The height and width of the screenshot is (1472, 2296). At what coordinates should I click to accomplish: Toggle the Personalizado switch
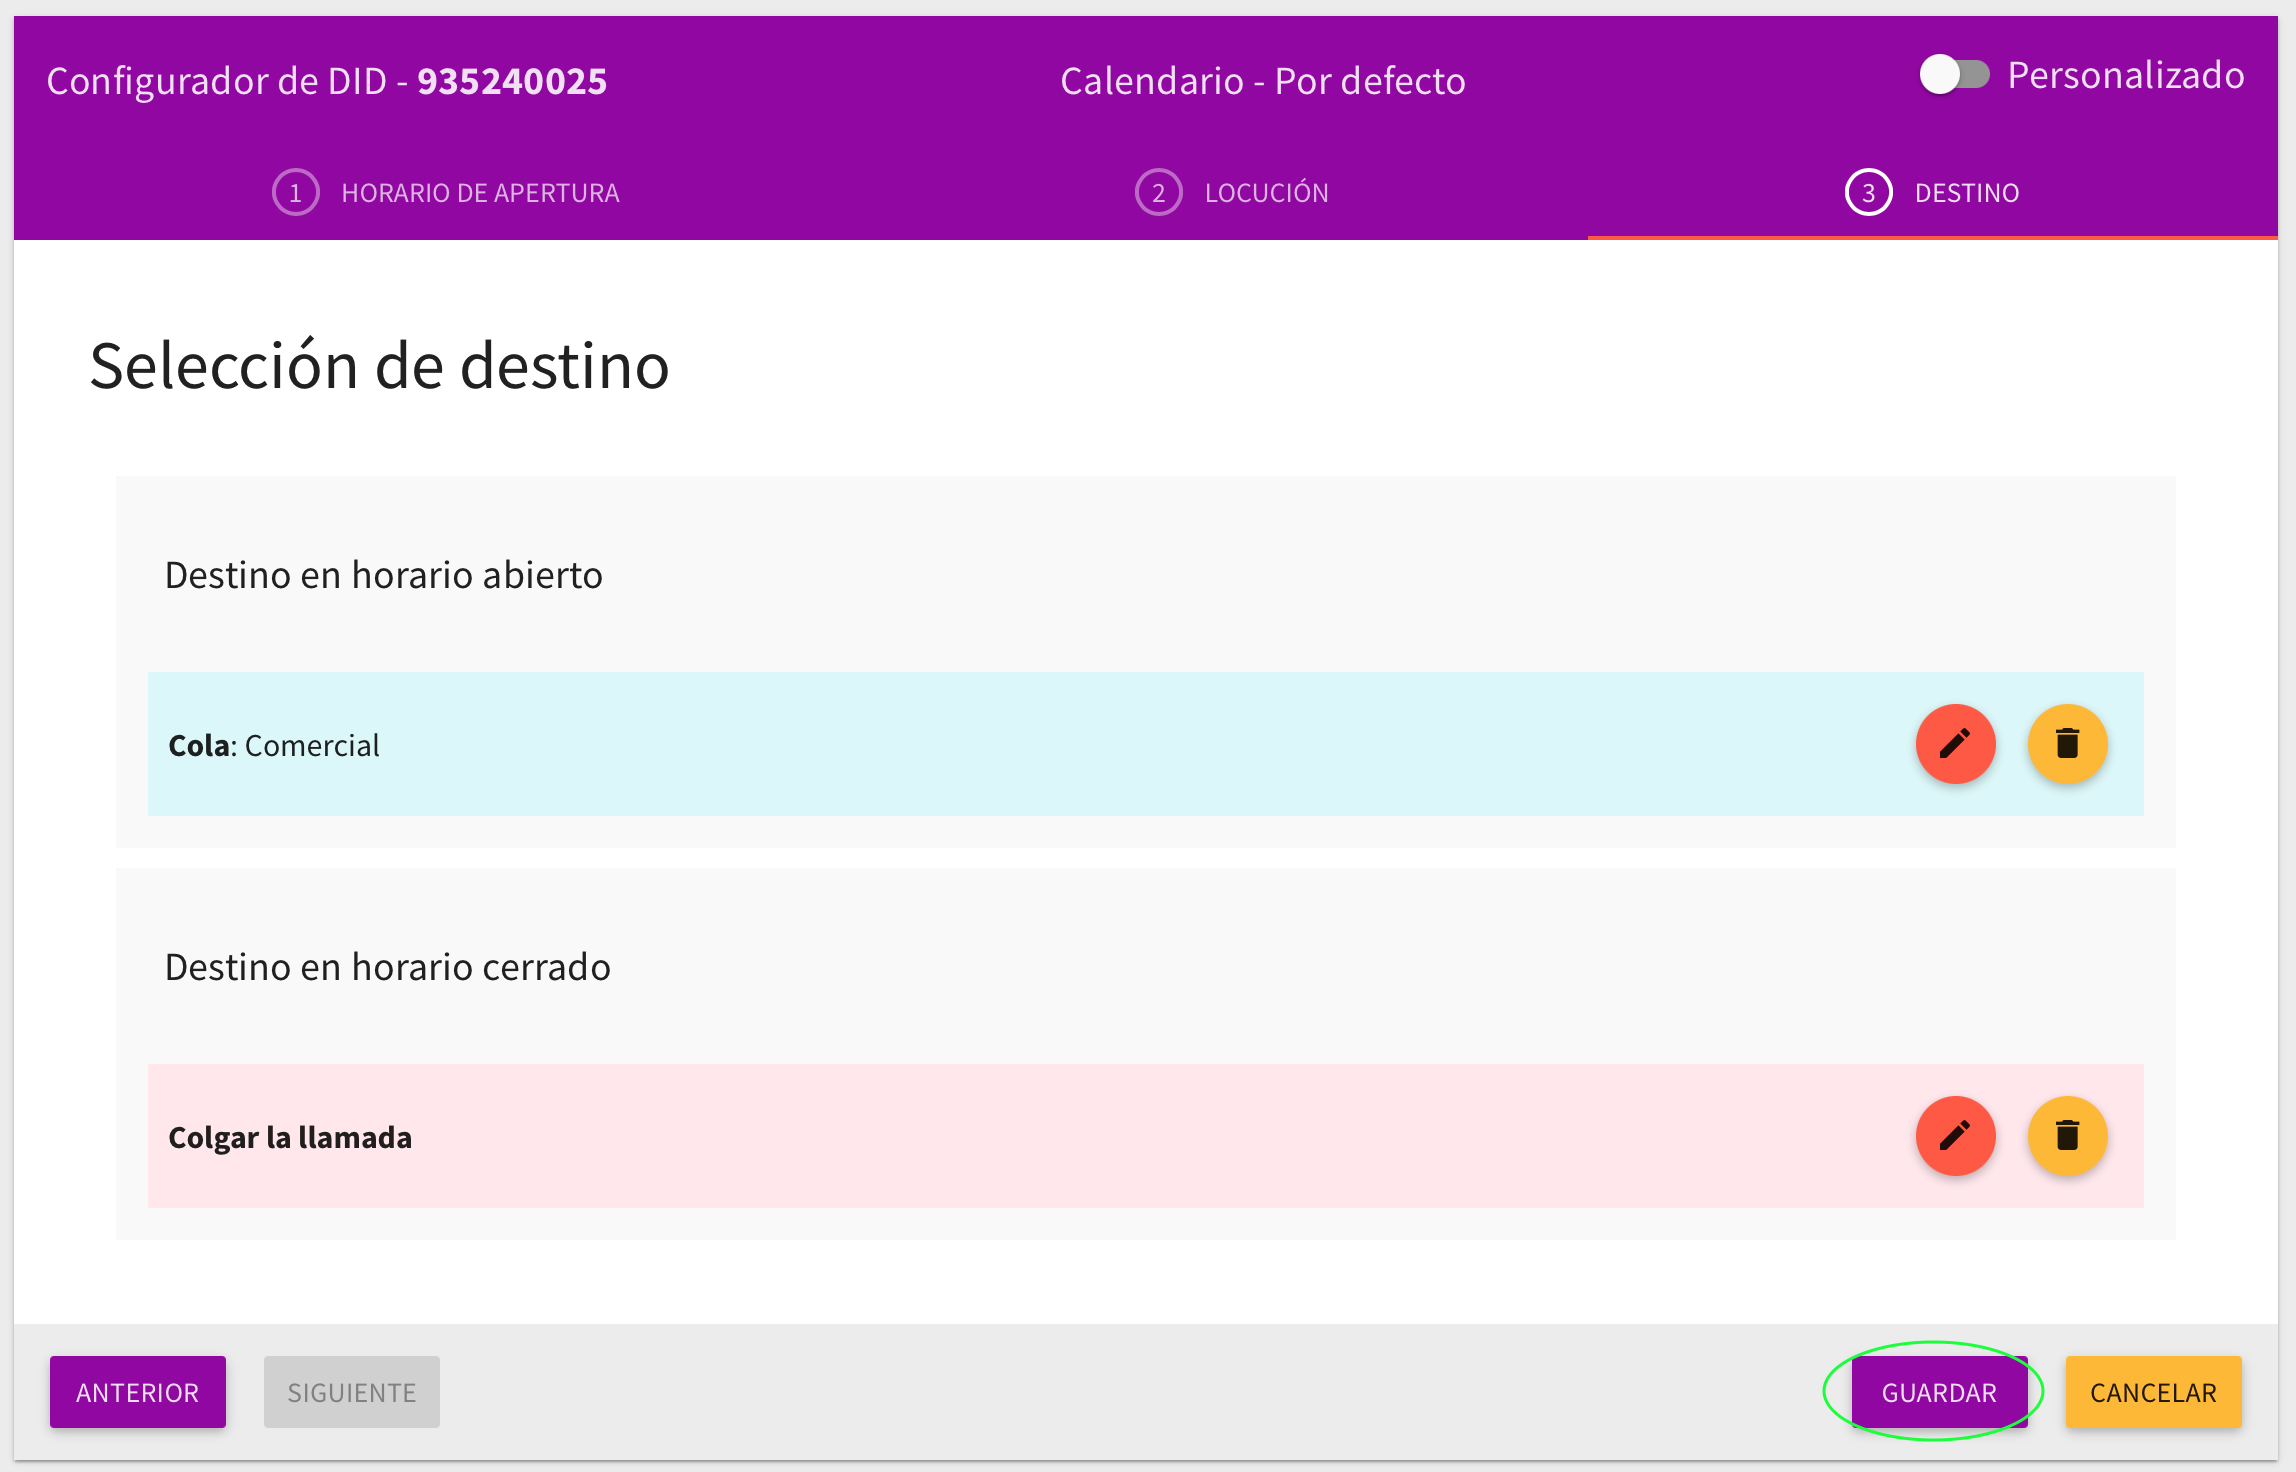(x=1954, y=75)
